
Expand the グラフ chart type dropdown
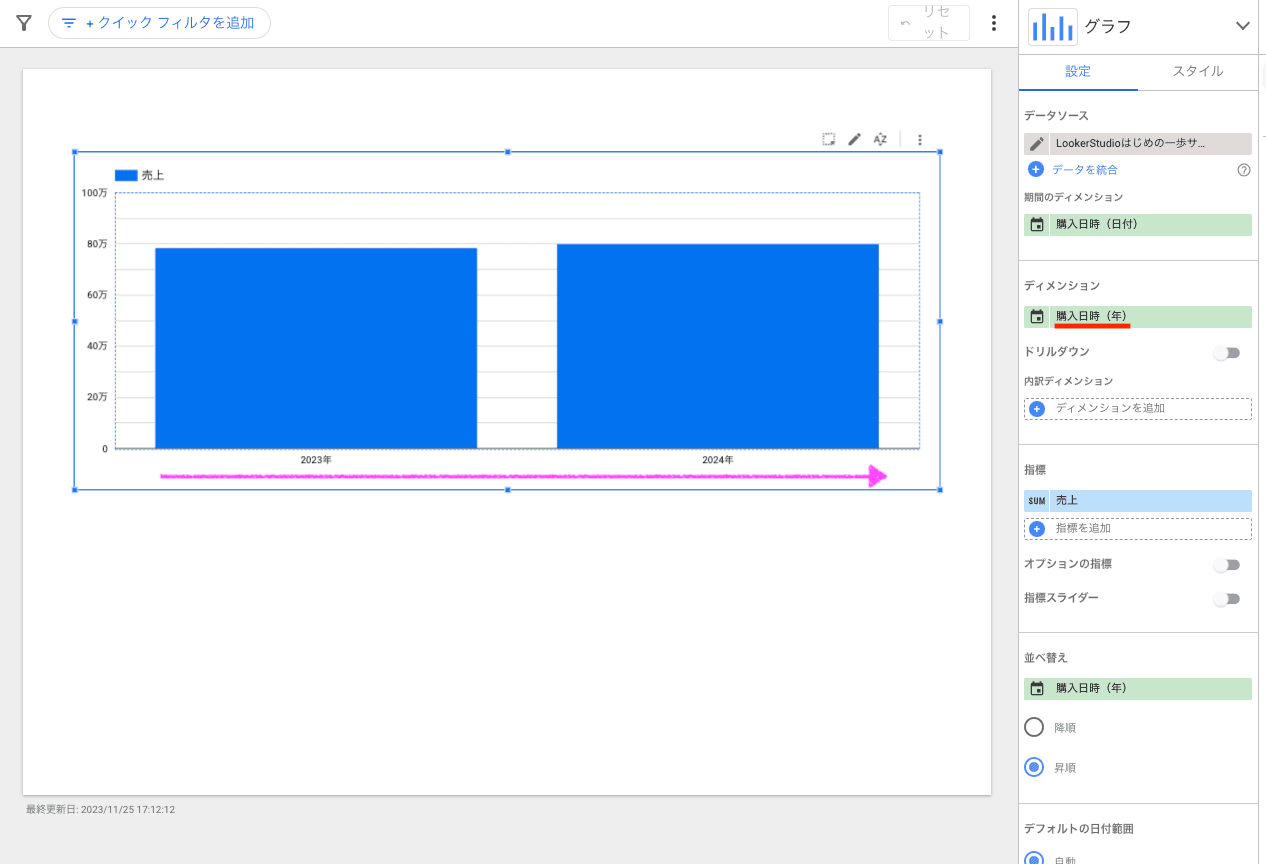1242,26
